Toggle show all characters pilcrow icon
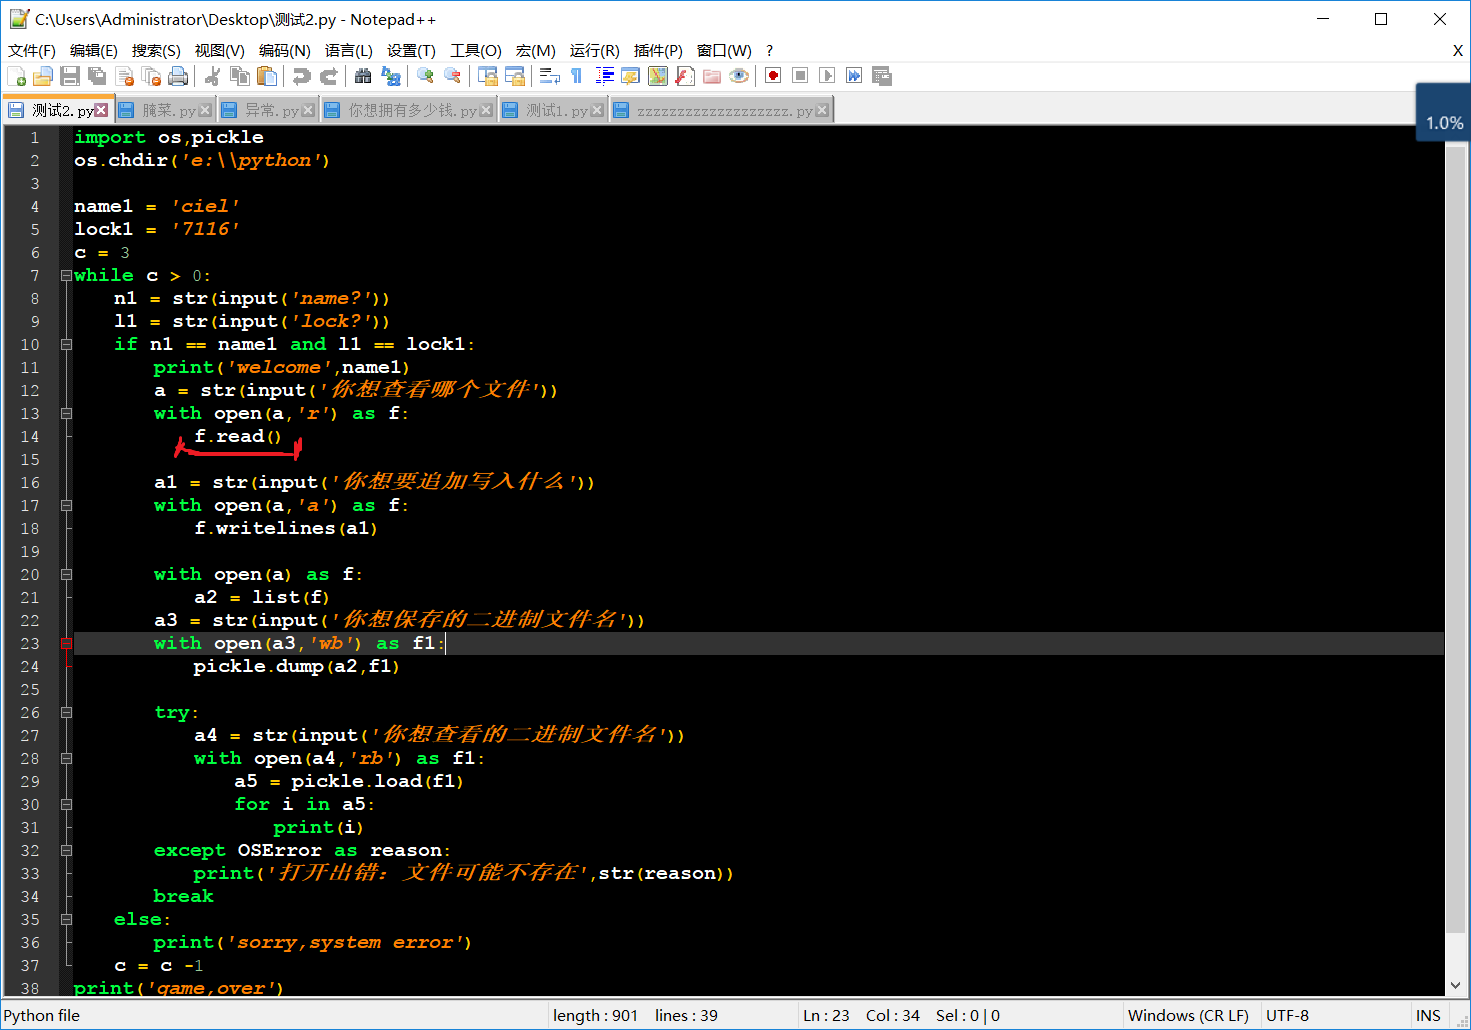 tap(577, 76)
